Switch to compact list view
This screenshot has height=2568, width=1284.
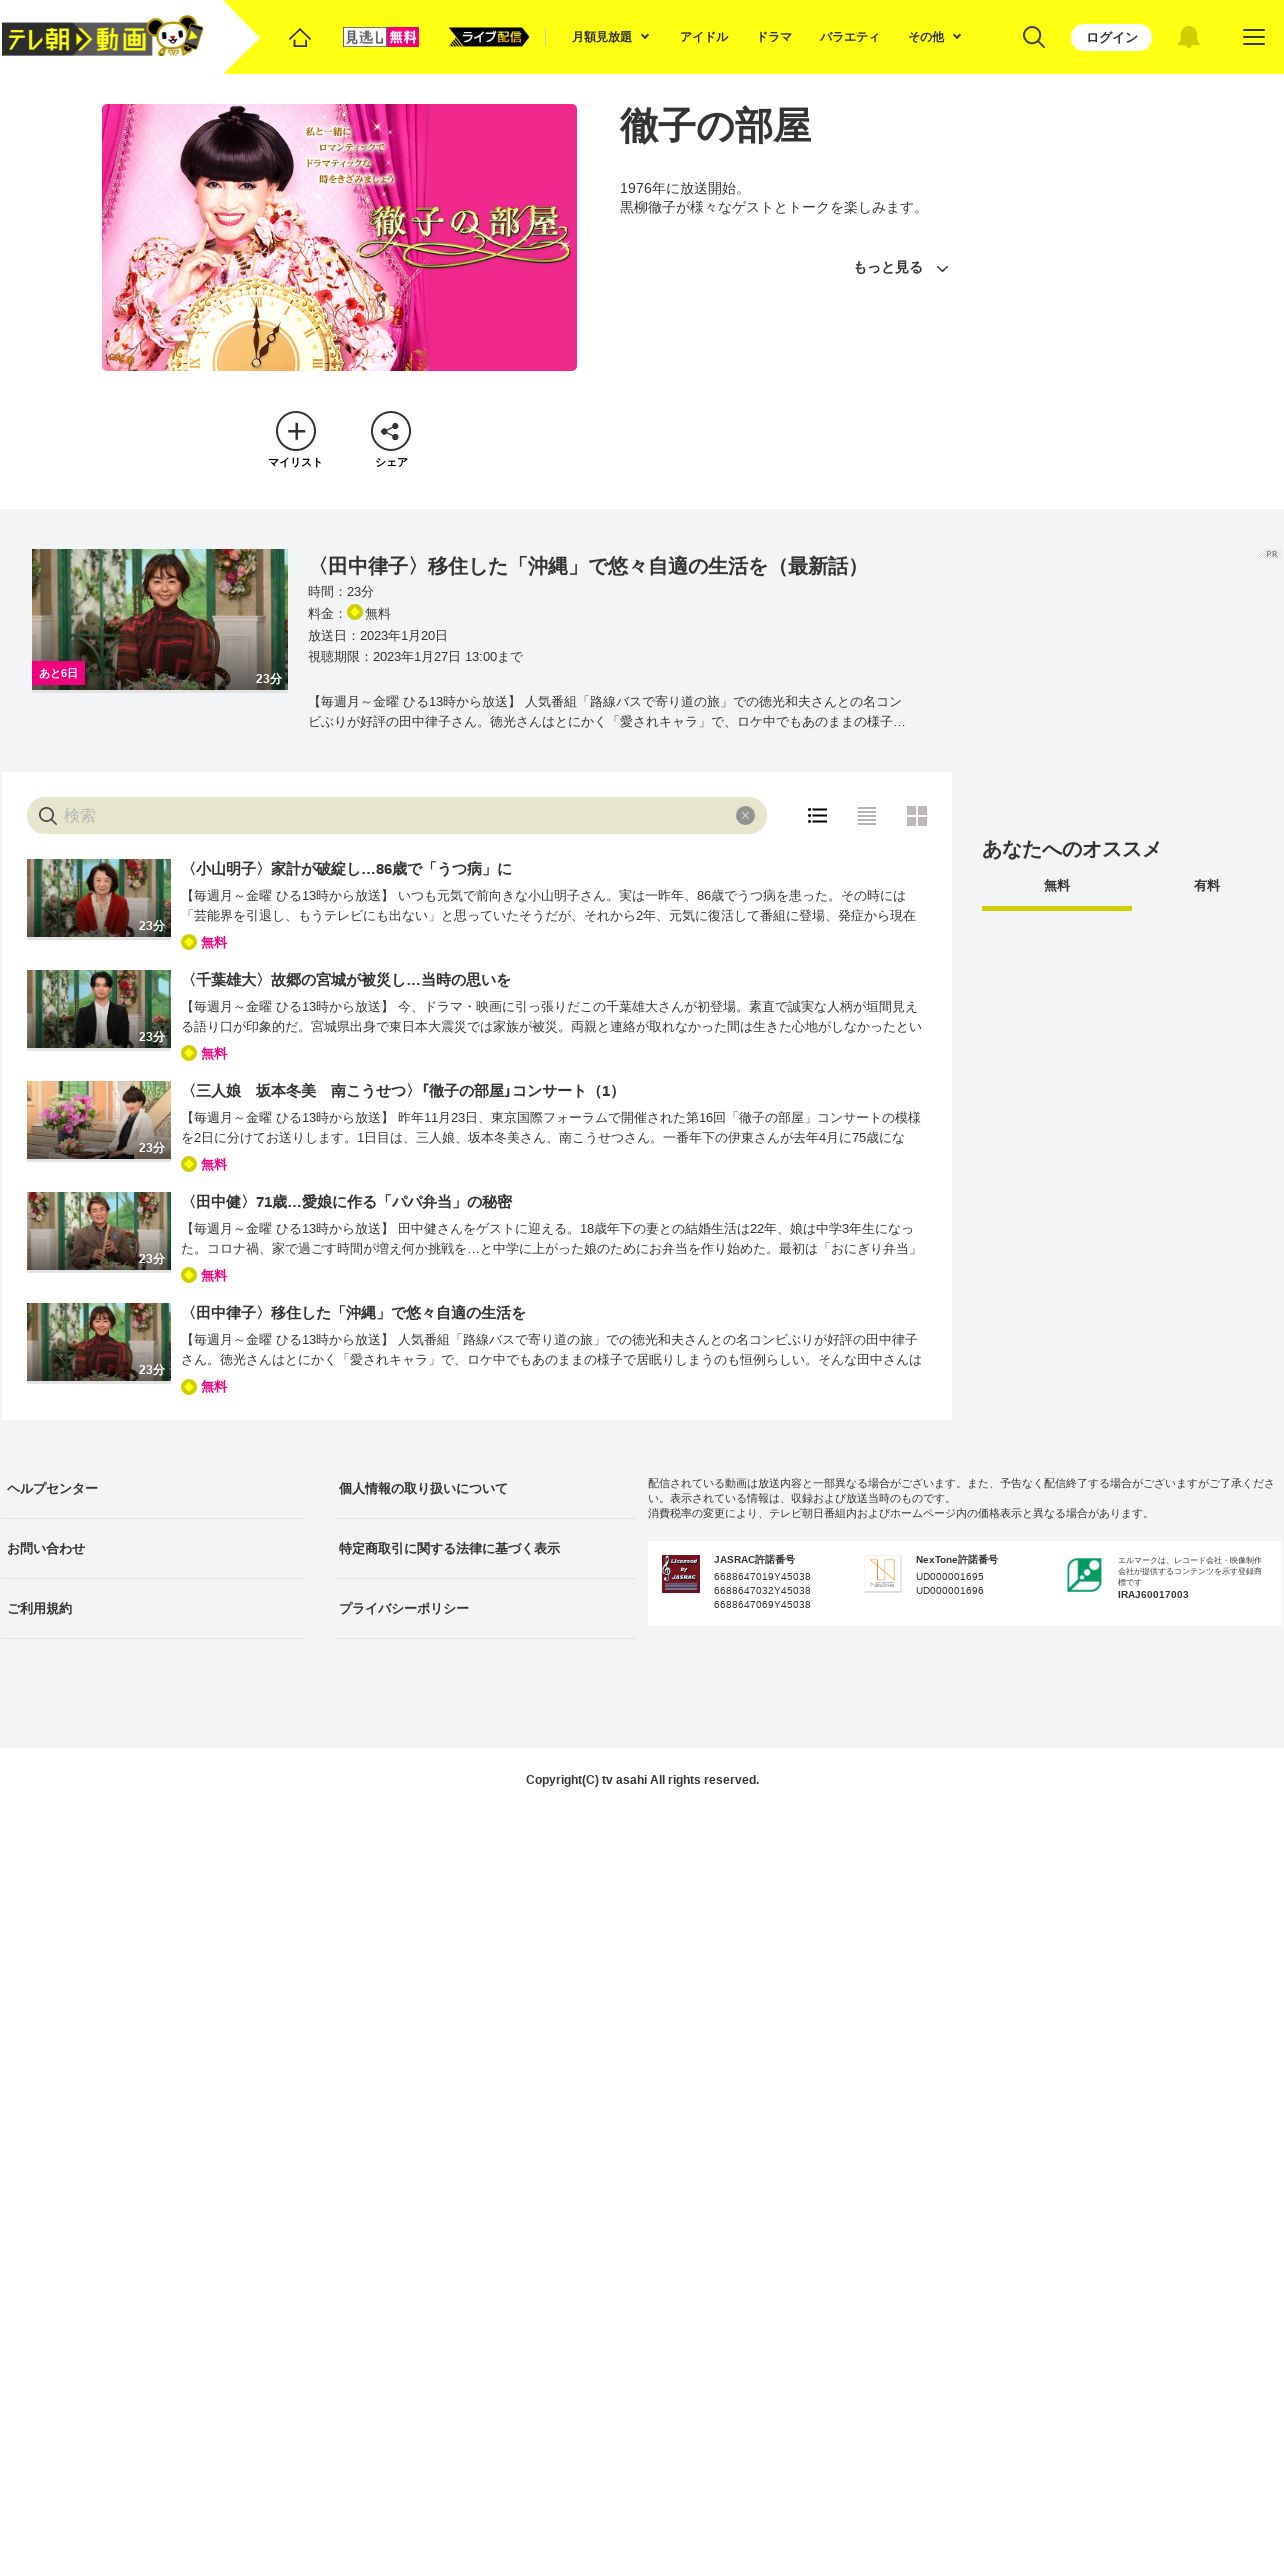point(867,815)
